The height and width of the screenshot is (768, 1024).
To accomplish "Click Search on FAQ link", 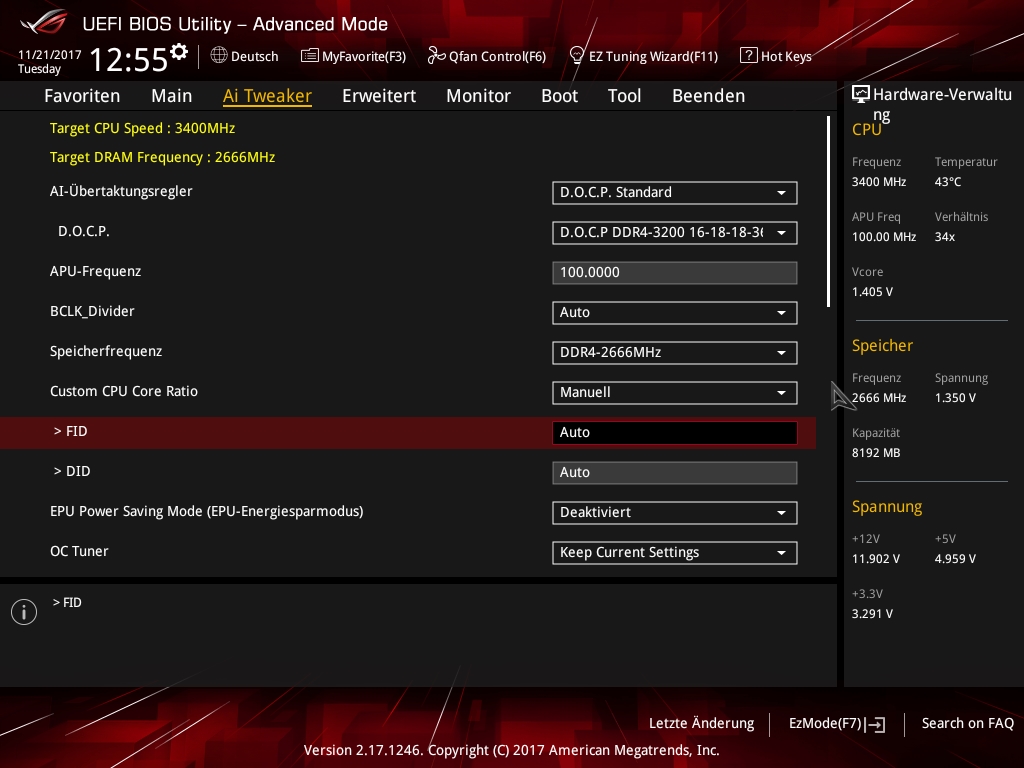I will [x=967, y=724].
